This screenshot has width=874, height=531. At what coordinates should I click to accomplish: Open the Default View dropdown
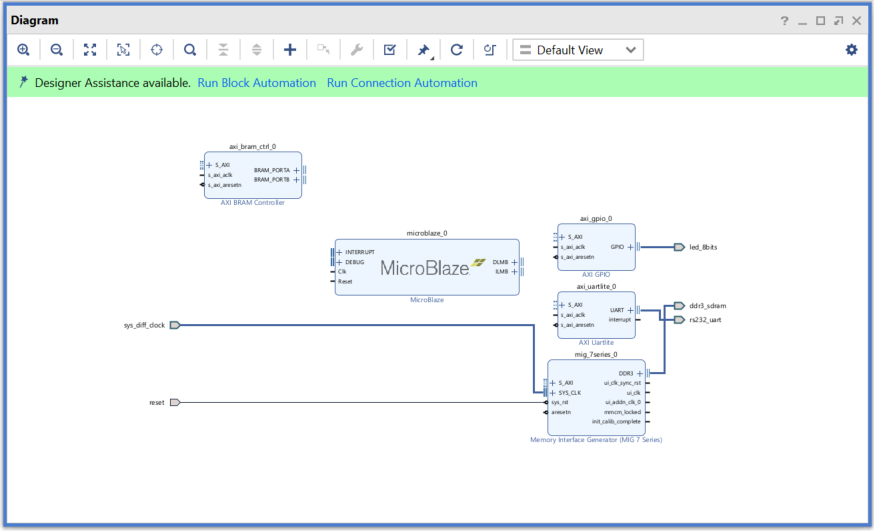coord(578,50)
